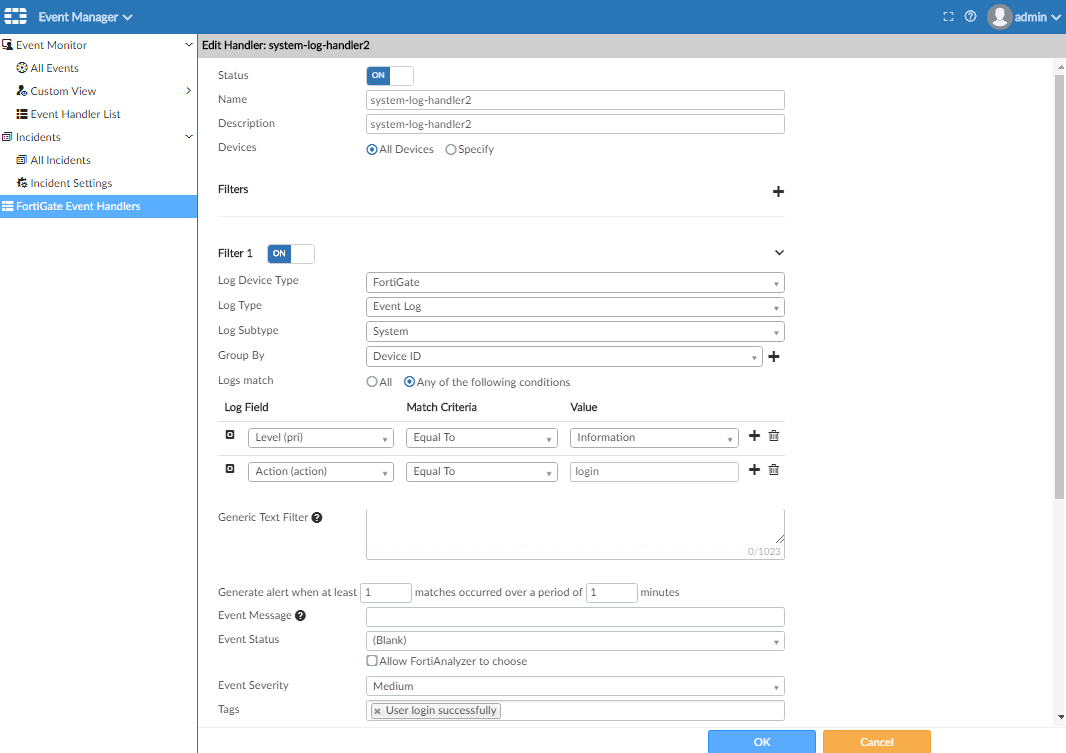Open the Group By Device ID dropdown
This screenshot has height=753, width=1066.
click(x=564, y=356)
